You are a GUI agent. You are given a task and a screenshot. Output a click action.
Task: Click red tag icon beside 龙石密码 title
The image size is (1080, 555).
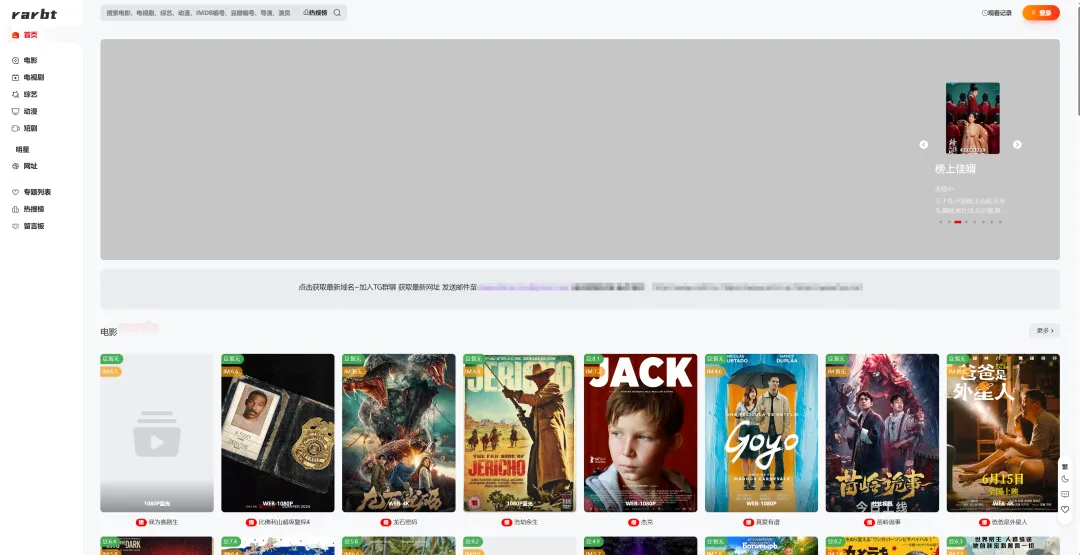(x=385, y=523)
